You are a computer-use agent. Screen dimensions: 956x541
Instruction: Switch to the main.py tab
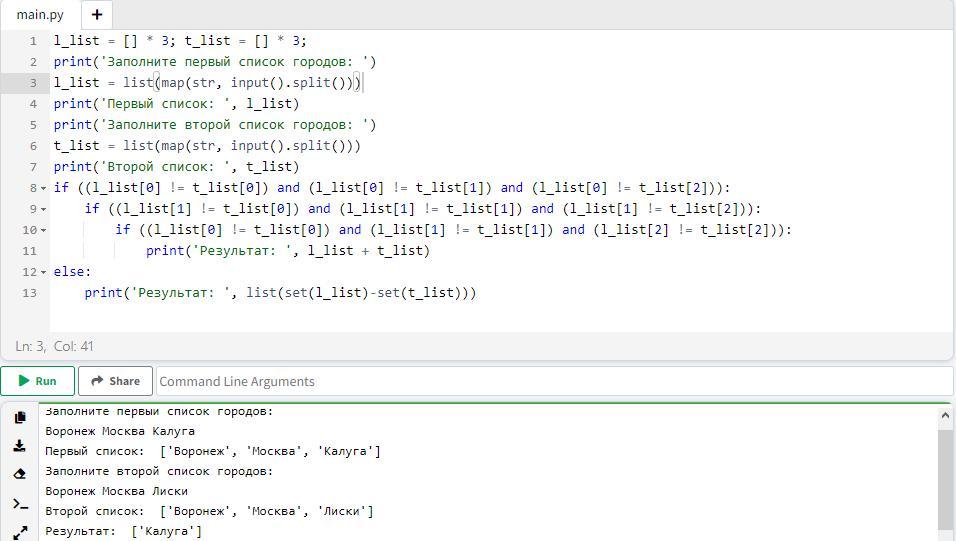click(x=40, y=15)
